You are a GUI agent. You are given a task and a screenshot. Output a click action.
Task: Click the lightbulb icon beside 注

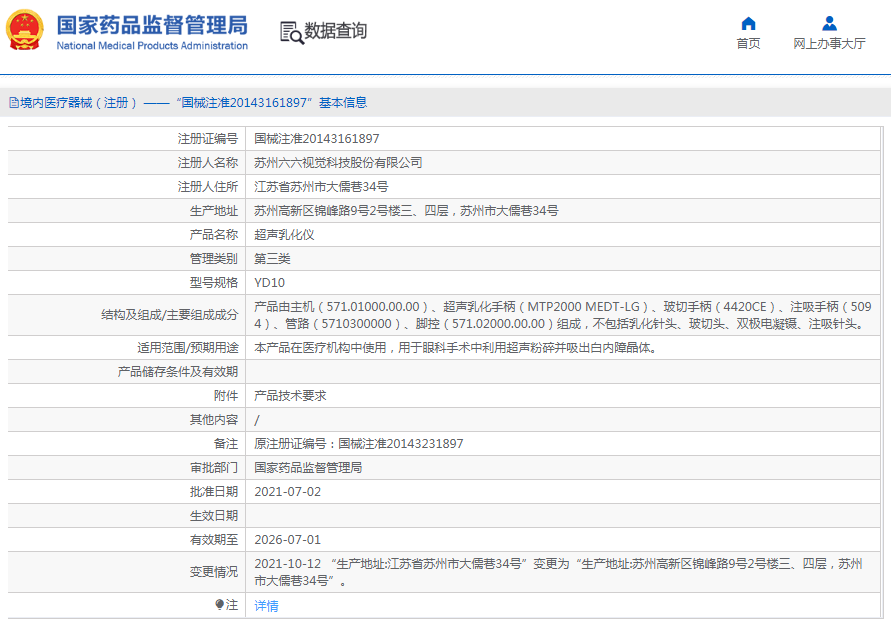[x=220, y=605]
